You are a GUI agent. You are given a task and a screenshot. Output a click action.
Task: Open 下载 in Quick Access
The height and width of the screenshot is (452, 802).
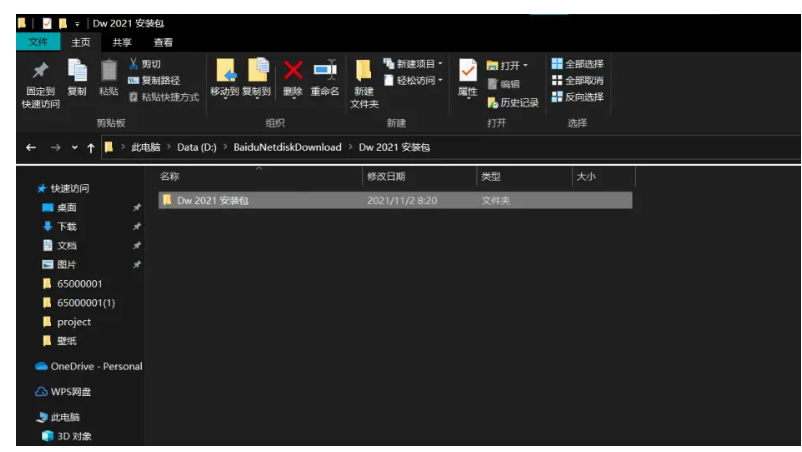[x=59, y=226]
